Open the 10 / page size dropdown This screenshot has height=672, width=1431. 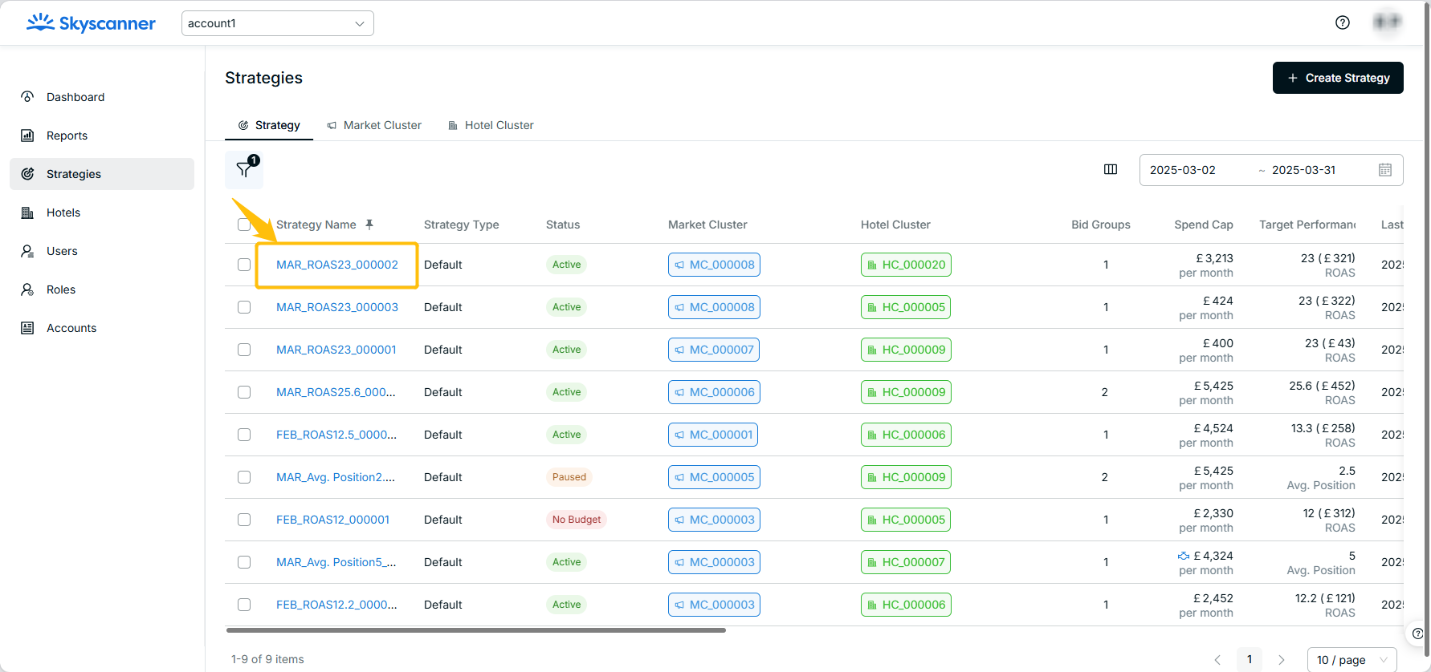coord(1352,660)
